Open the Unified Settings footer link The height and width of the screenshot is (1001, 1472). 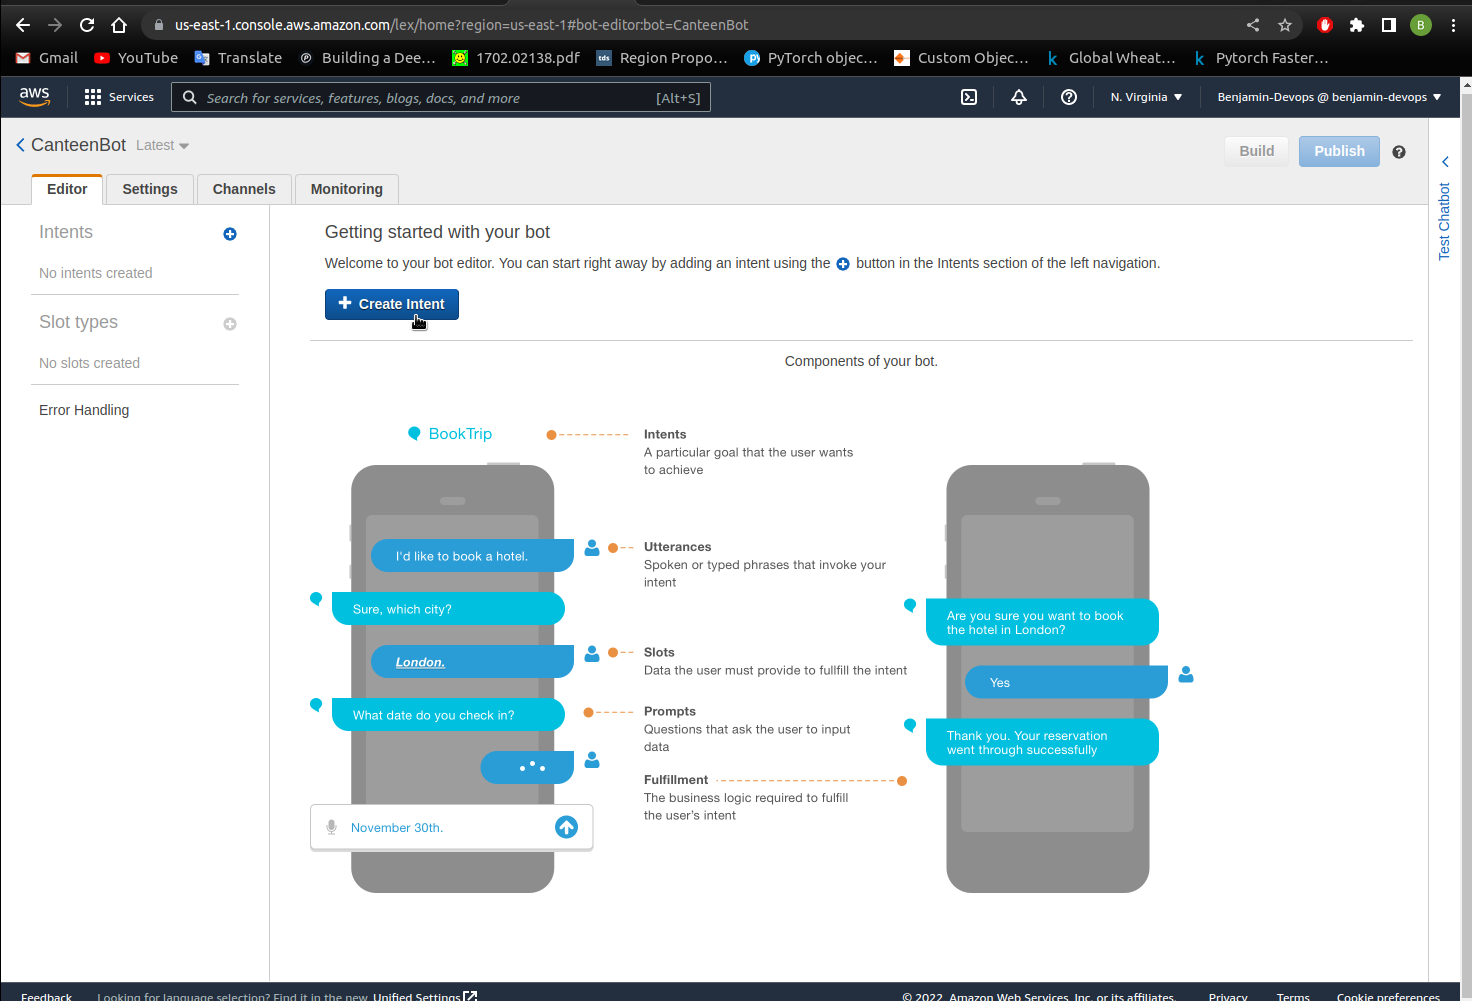pos(425,996)
